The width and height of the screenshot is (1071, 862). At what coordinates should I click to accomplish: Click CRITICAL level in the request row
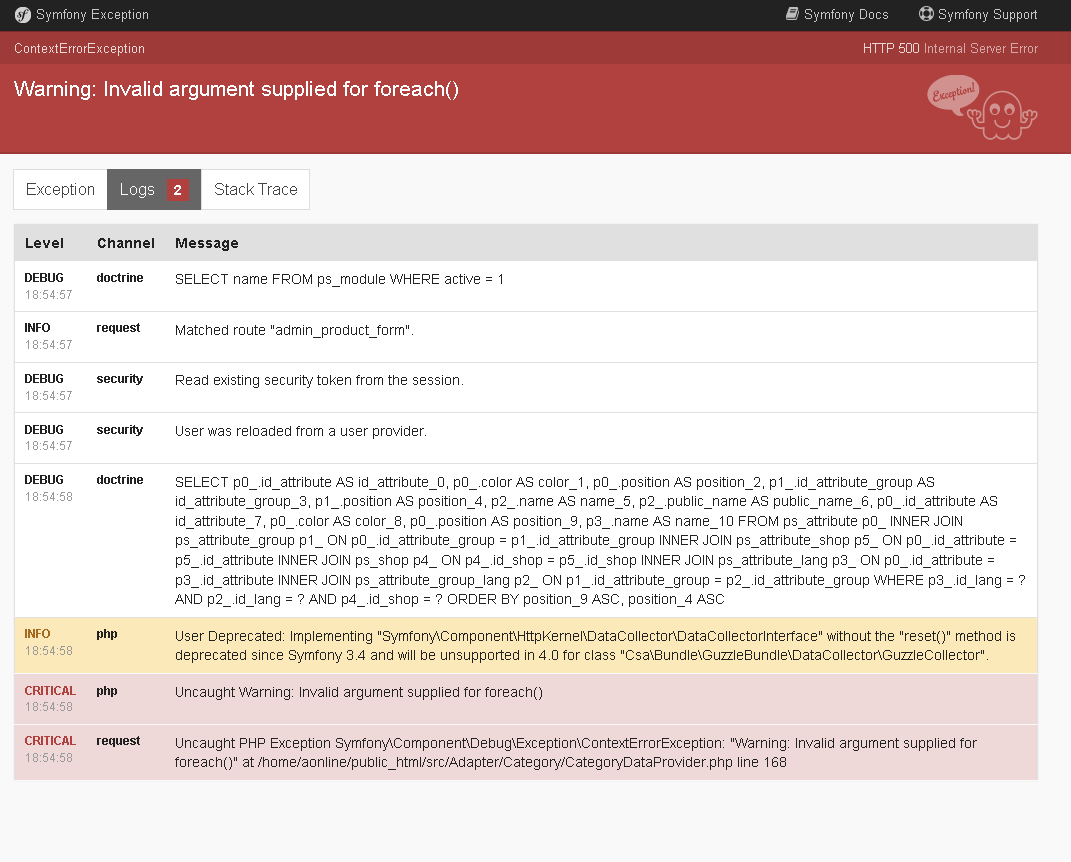[50, 740]
